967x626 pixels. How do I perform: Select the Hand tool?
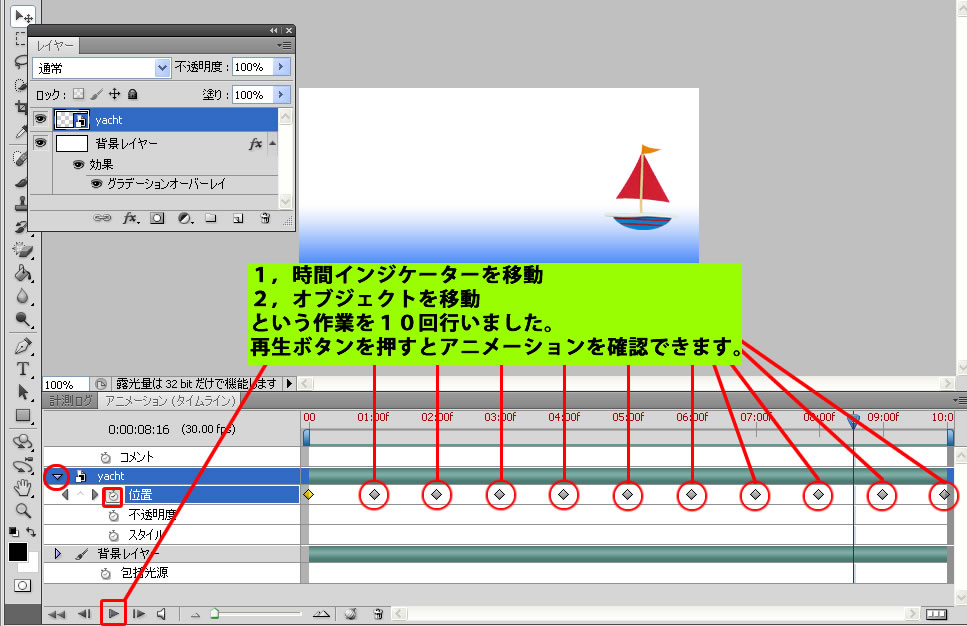pos(22,487)
